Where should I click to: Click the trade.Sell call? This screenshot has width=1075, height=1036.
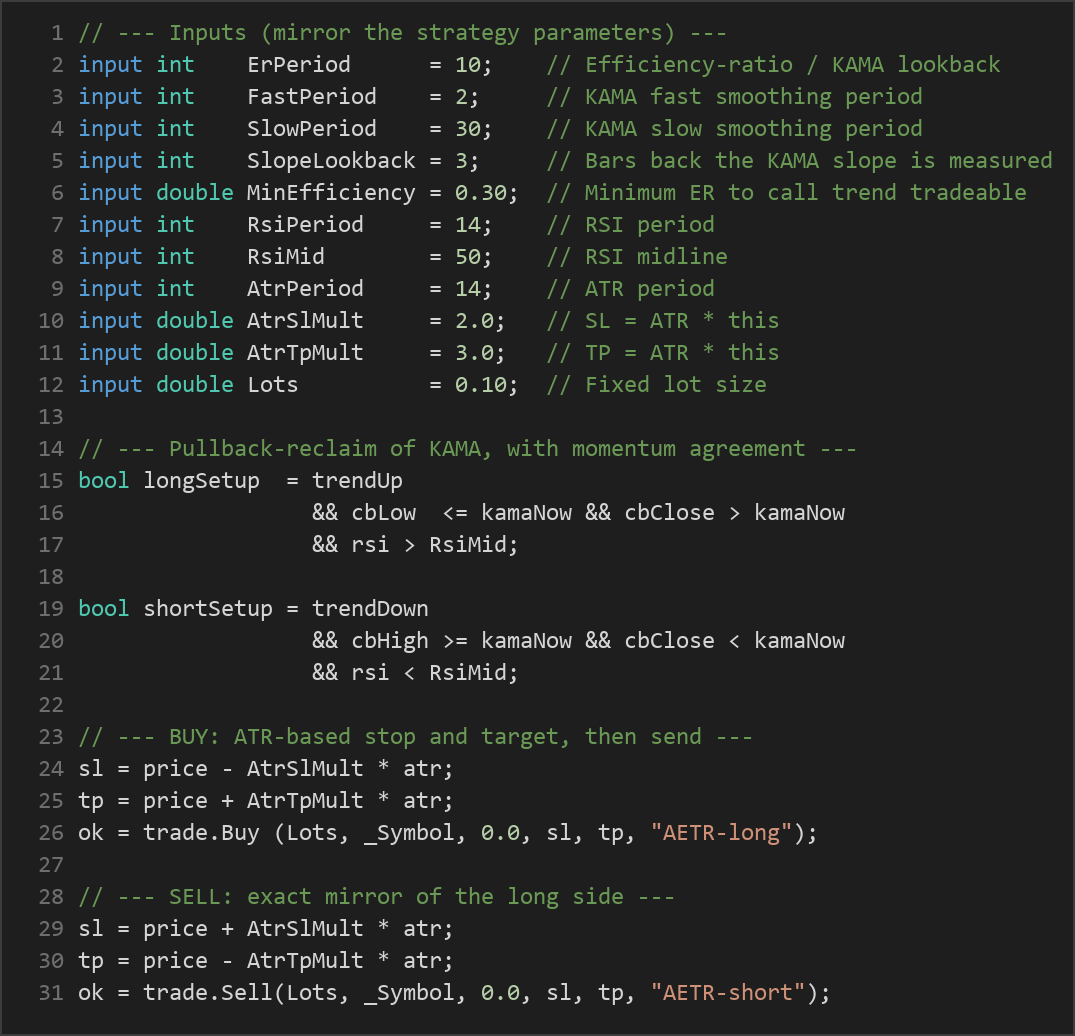208,993
